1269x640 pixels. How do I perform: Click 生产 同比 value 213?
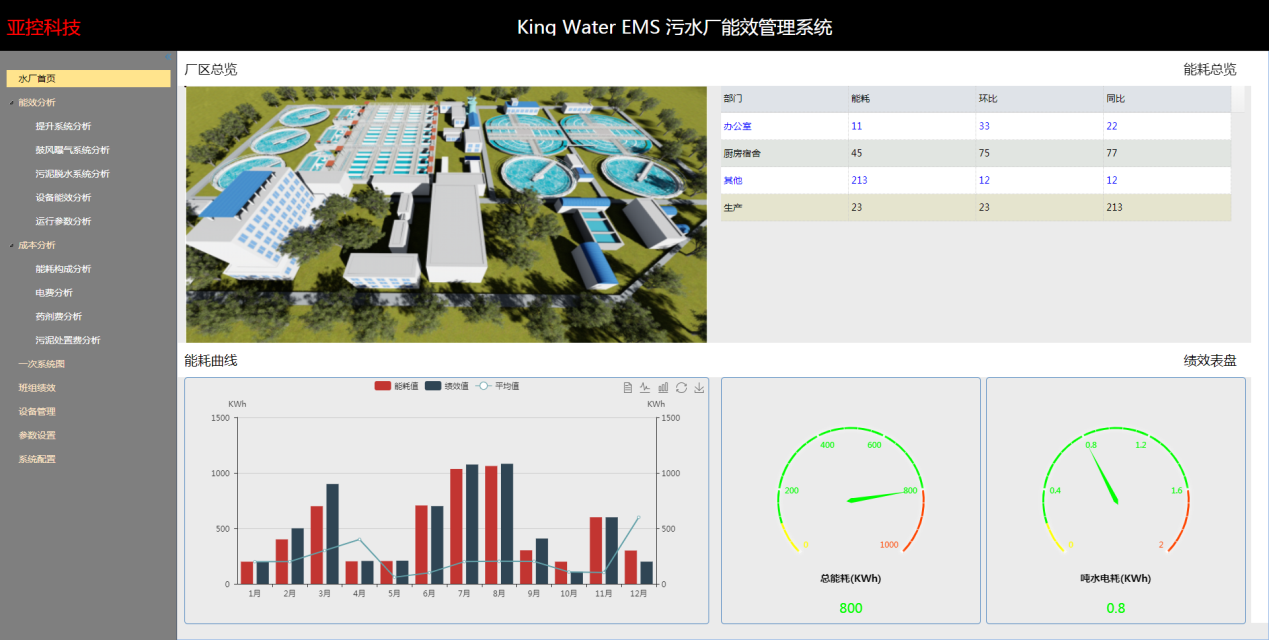1115,207
